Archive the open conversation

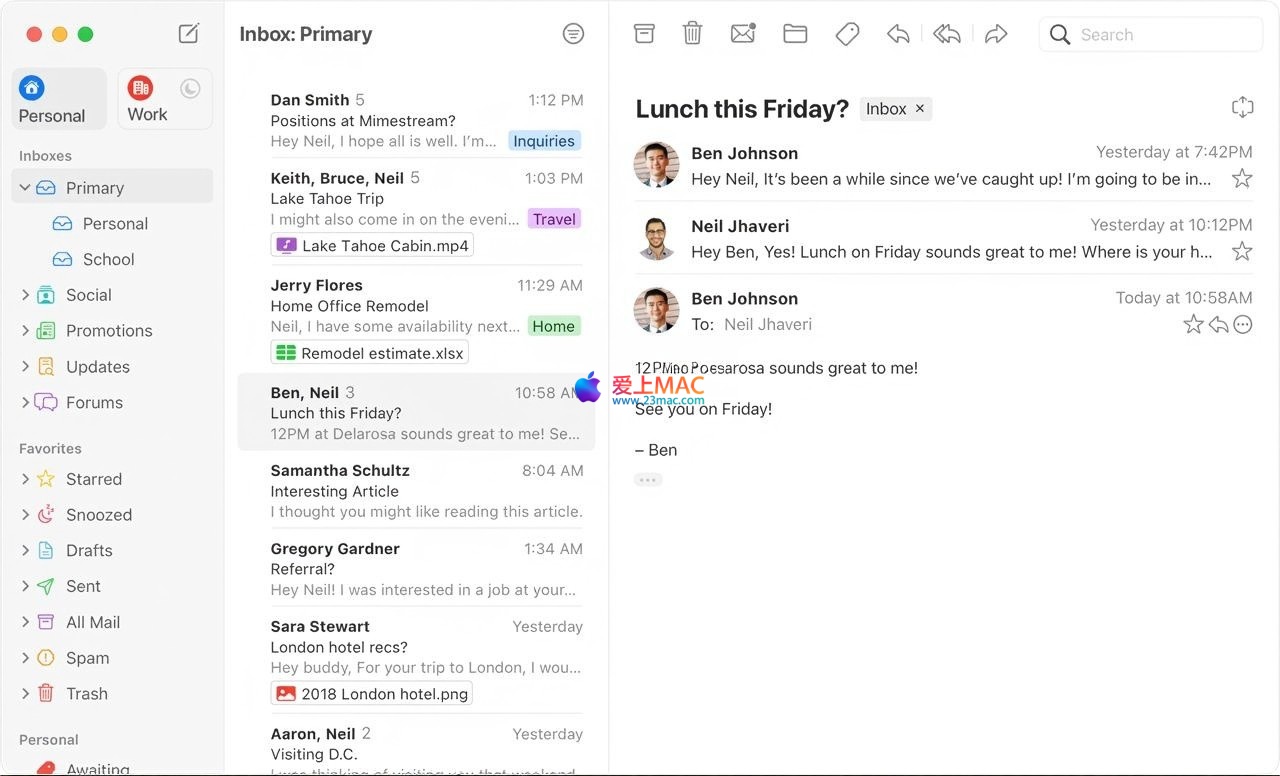coord(644,34)
